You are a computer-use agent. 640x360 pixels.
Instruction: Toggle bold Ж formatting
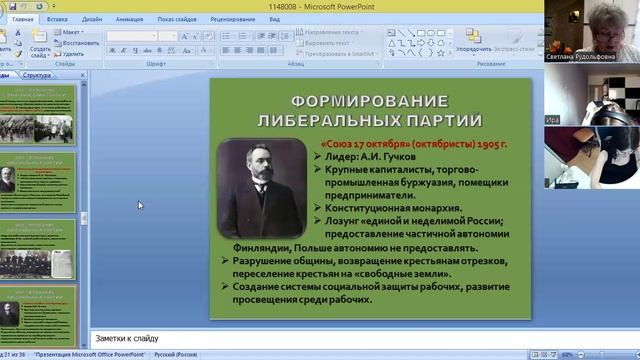(112, 50)
